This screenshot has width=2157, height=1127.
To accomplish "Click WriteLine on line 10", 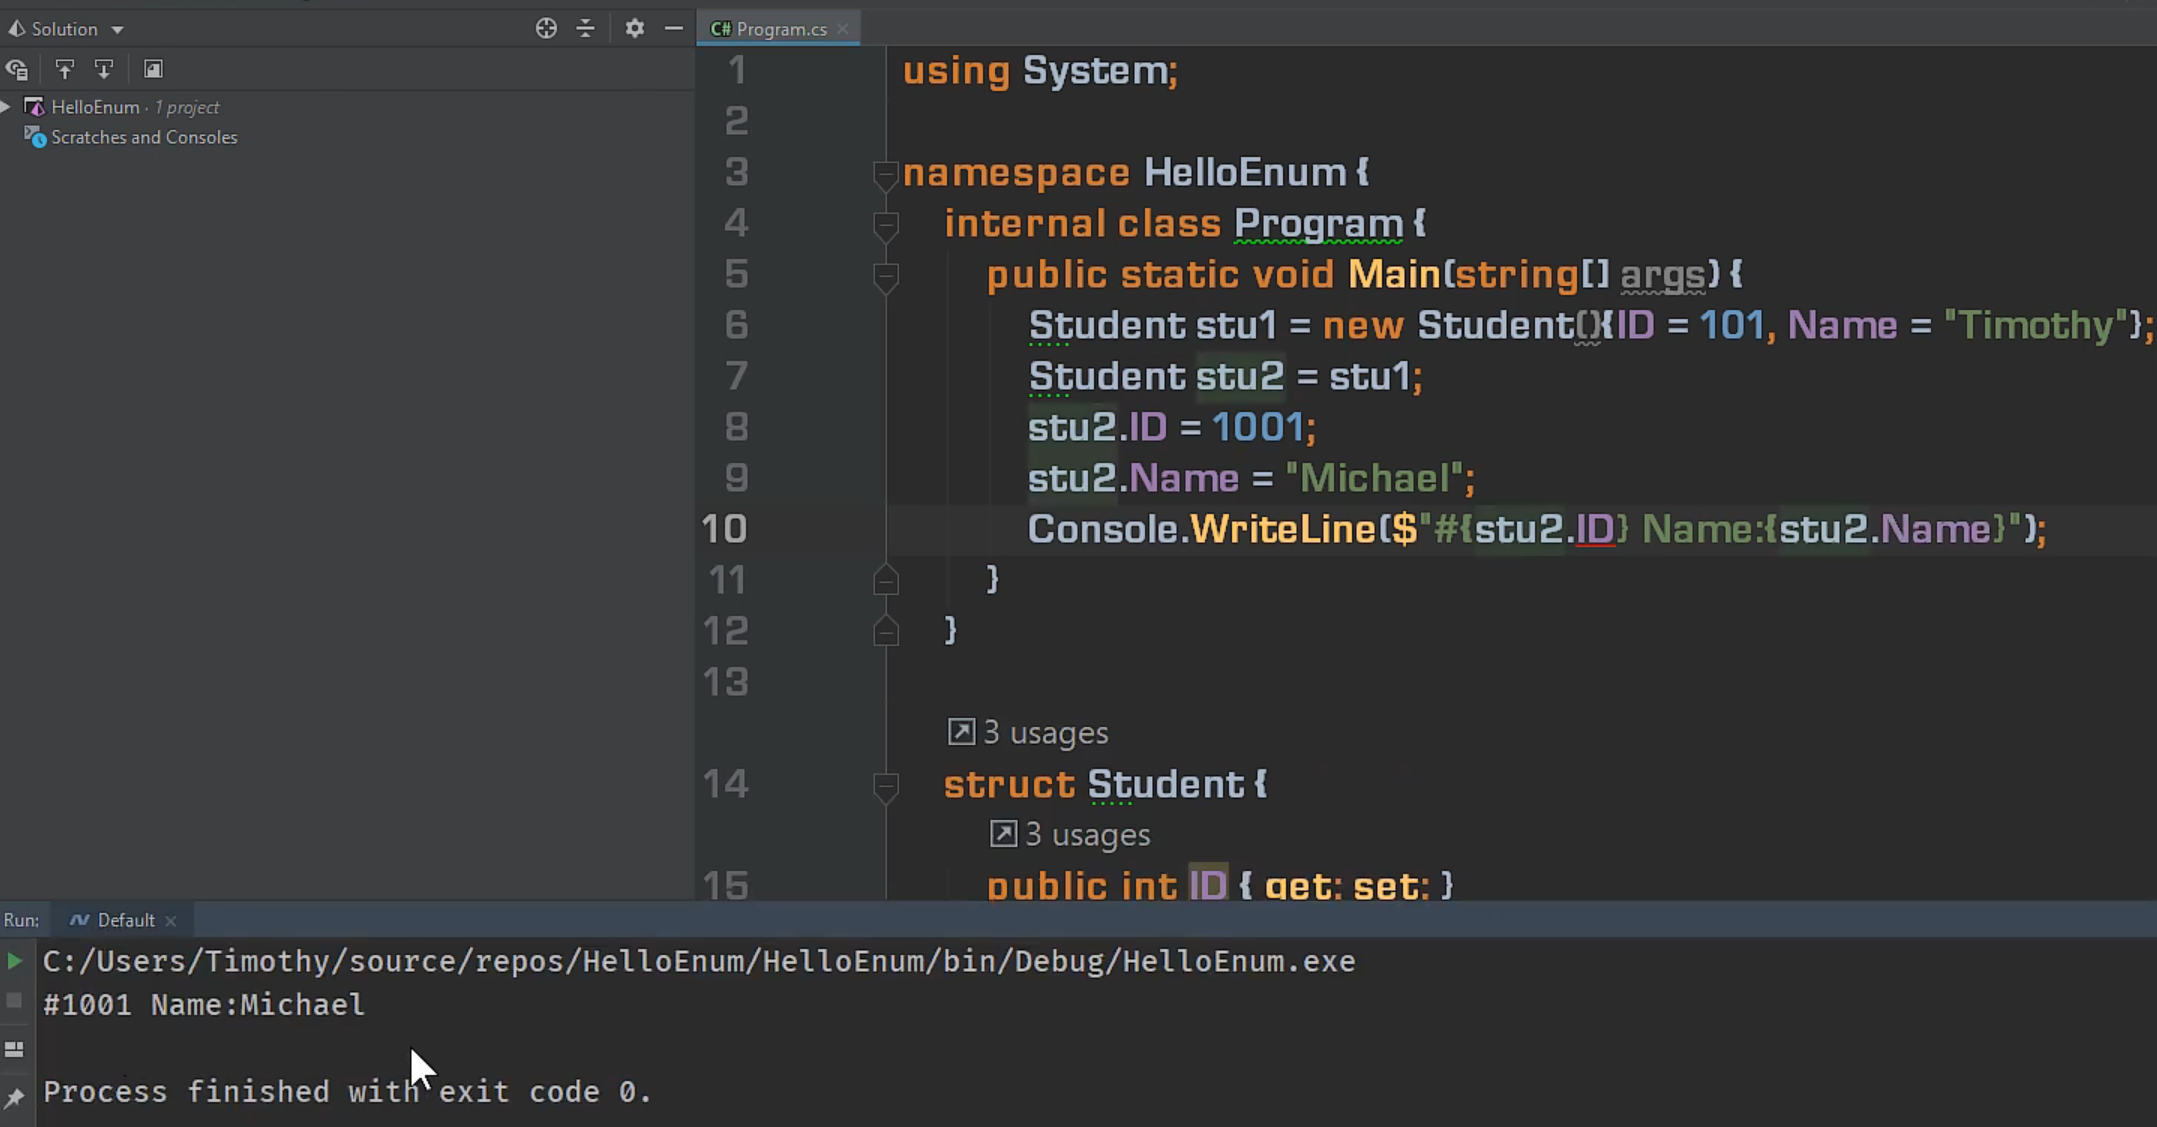I will (1283, 529).
